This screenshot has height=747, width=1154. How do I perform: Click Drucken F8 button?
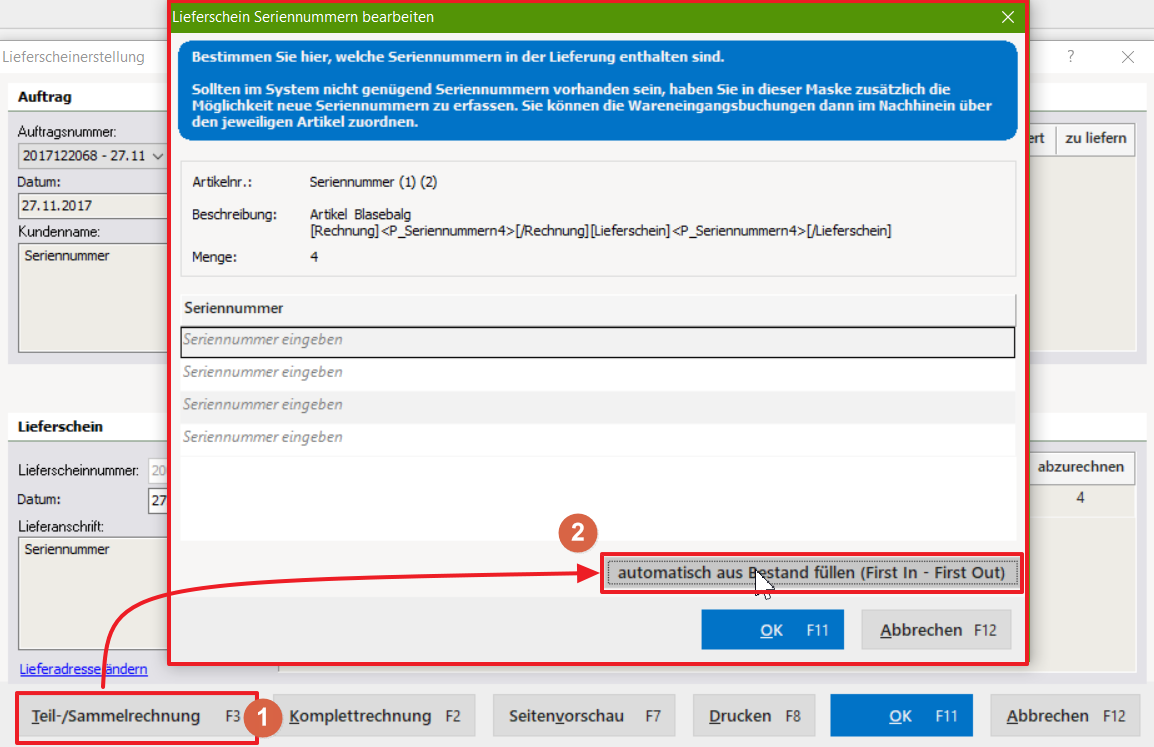(754, 716)
